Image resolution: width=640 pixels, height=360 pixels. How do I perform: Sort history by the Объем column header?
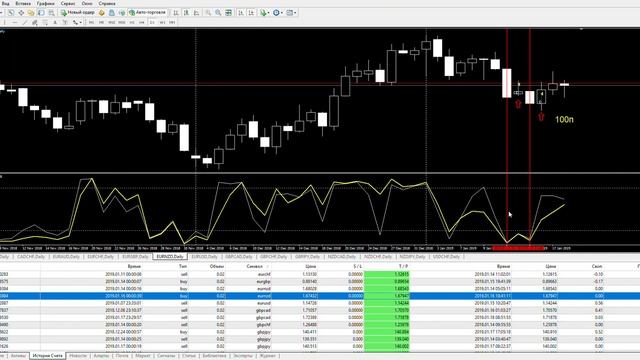pos(217,266)
